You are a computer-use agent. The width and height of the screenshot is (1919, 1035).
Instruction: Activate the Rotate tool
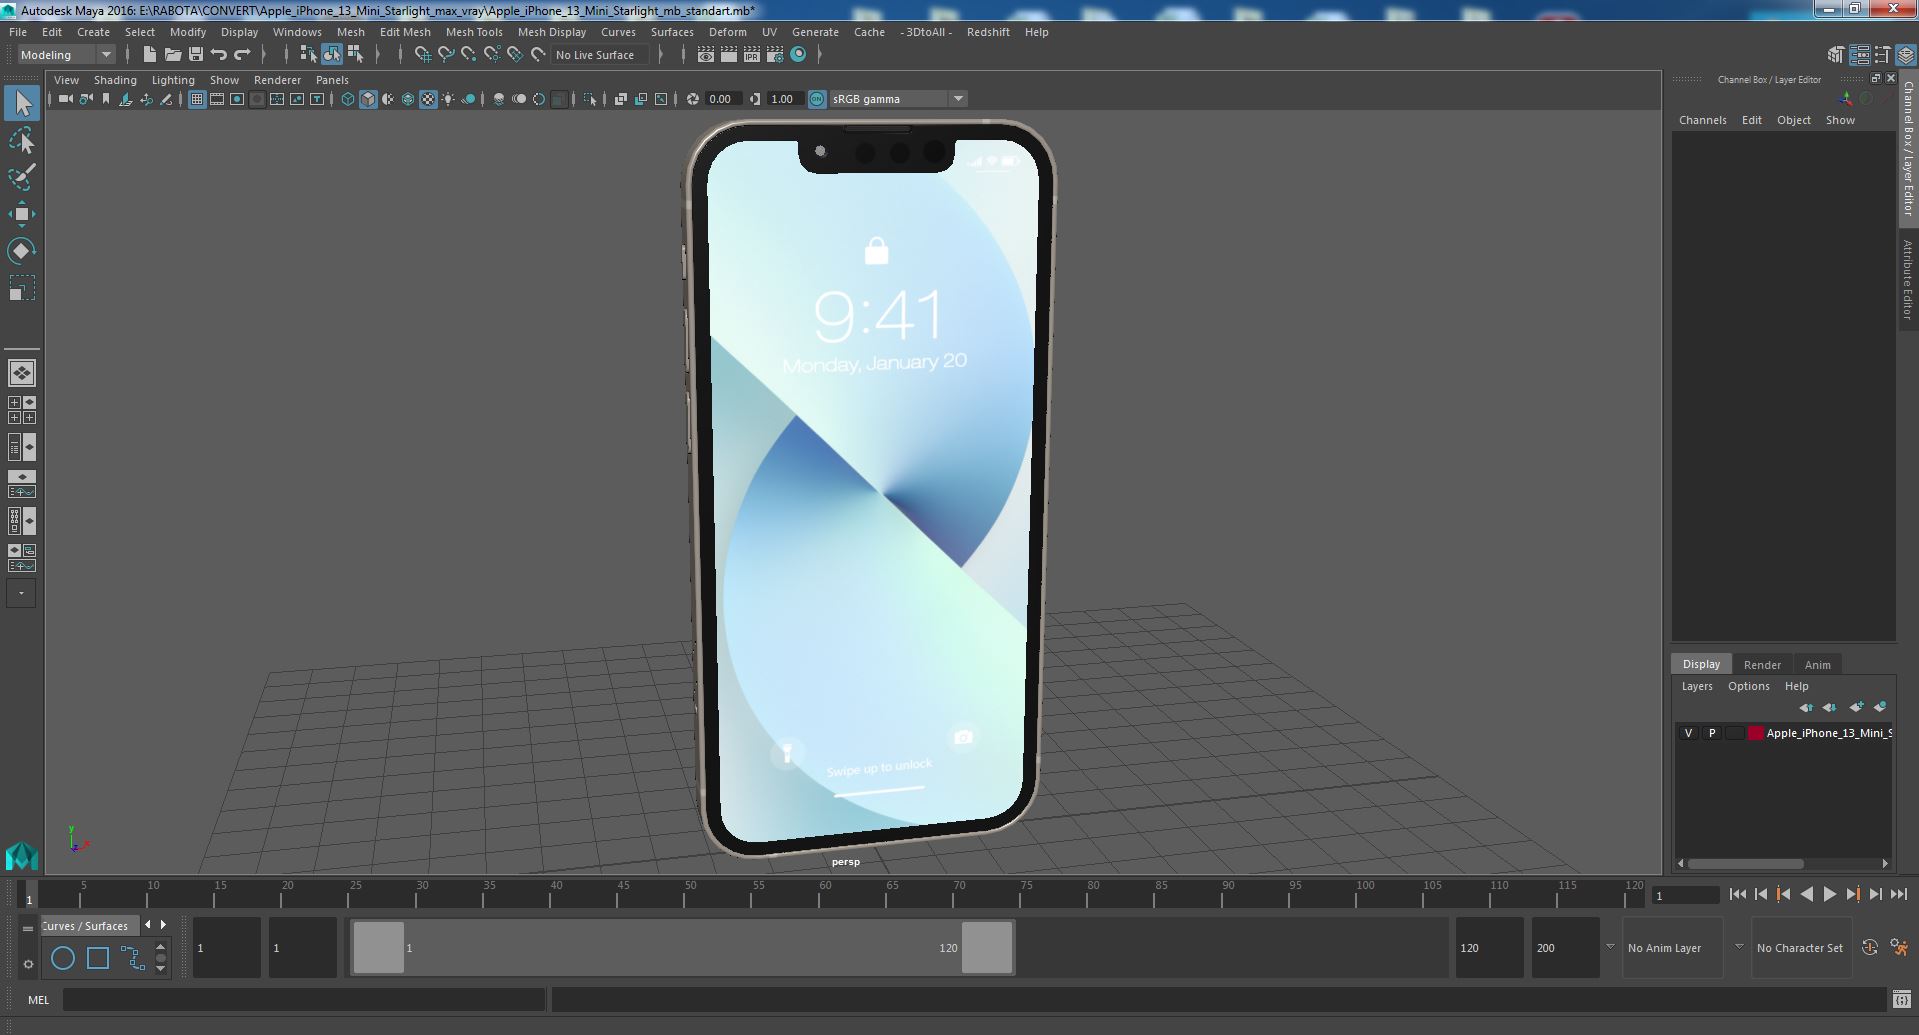[x=22, y=250]
